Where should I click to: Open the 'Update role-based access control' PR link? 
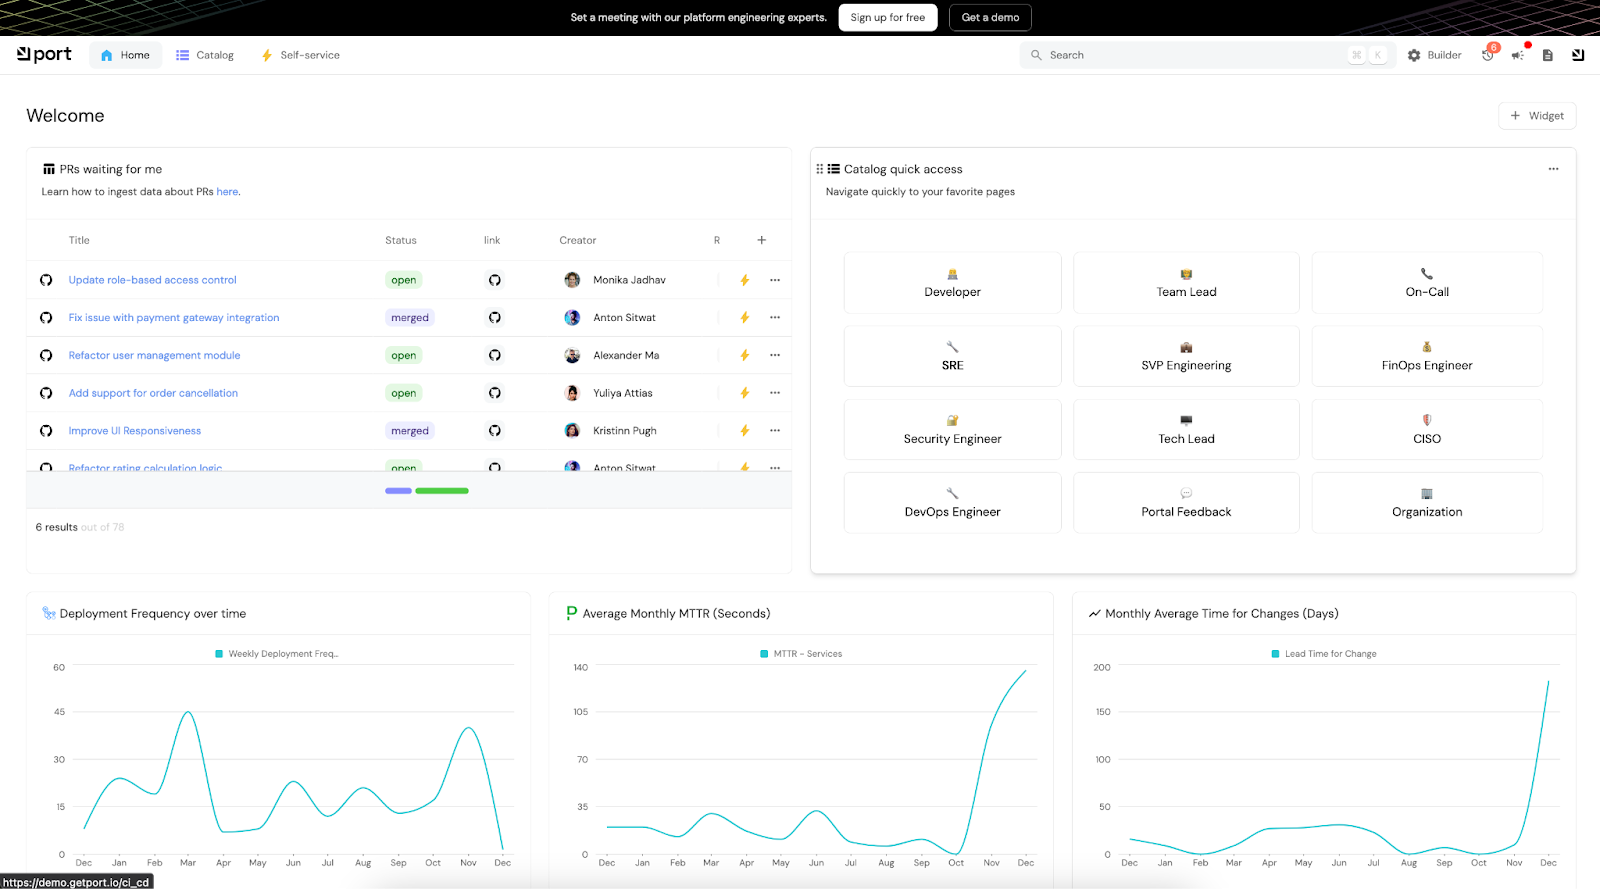pyautogui.click(x=152, y=280)
